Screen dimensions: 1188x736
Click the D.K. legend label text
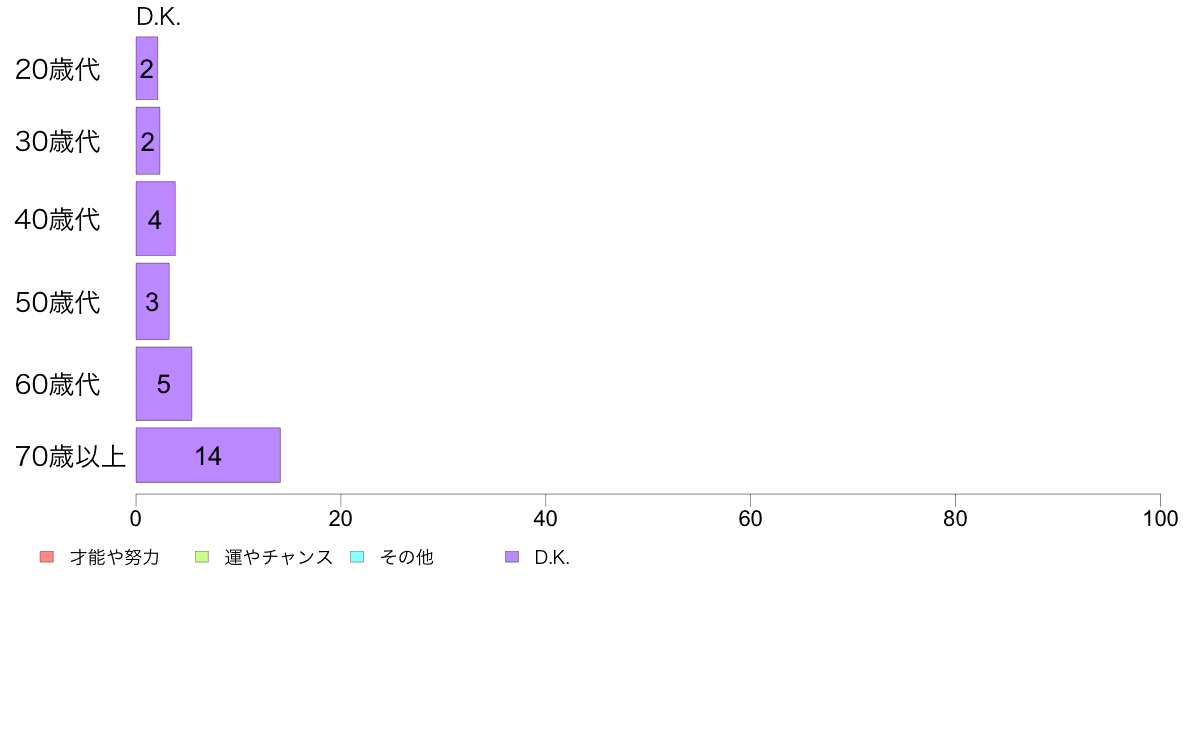tap(552, 557)
